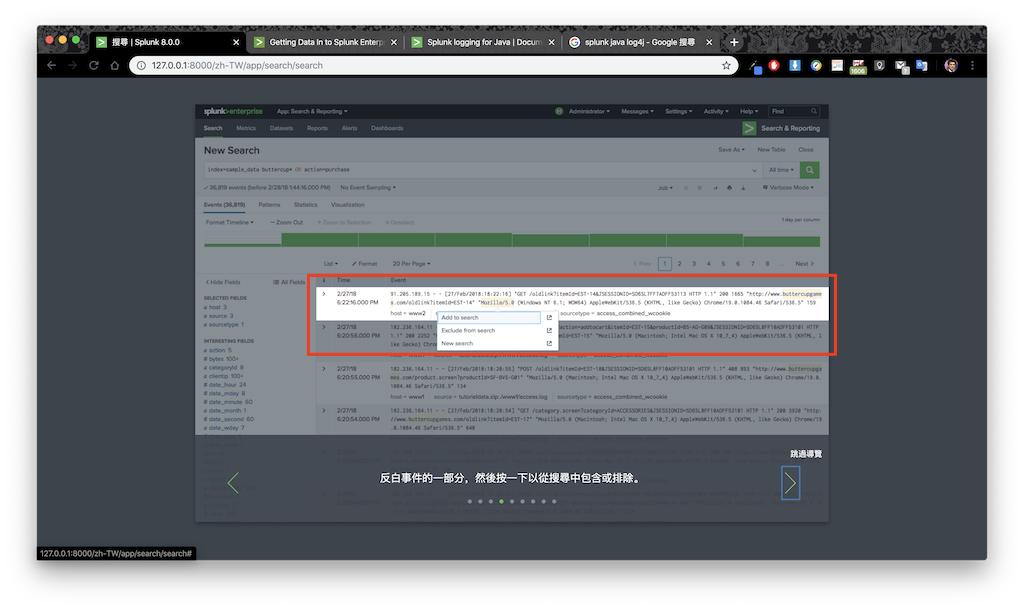
Task: Open the No Event Sampling dropdown
Action: pos(368,188)
